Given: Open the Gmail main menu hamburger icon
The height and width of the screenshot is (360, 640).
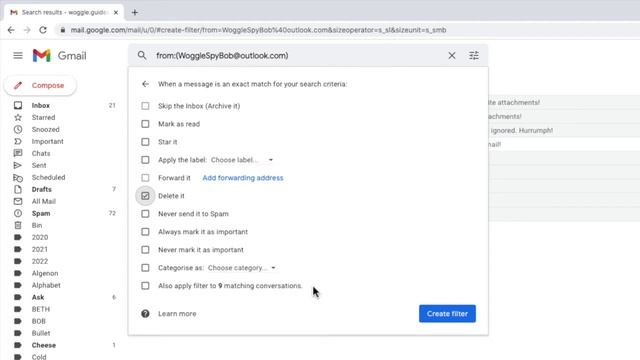Looking at the screenshot, I should 18,55.
